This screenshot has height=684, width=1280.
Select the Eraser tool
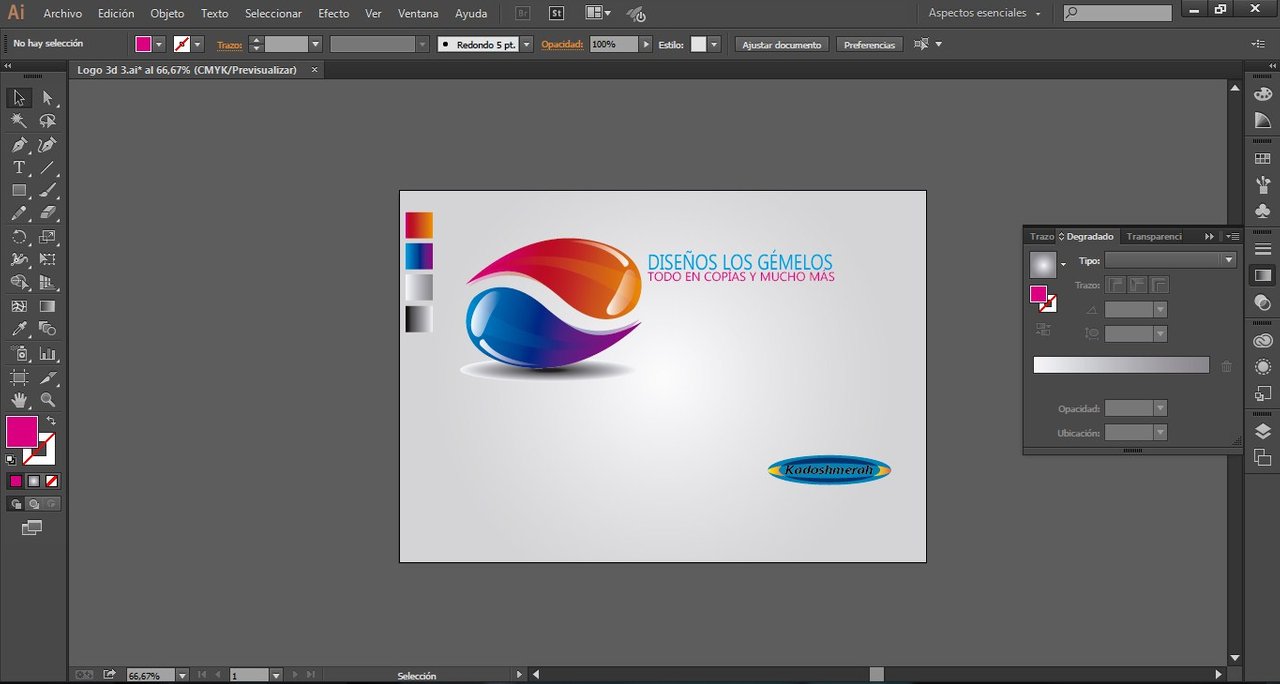click(47, 213)
